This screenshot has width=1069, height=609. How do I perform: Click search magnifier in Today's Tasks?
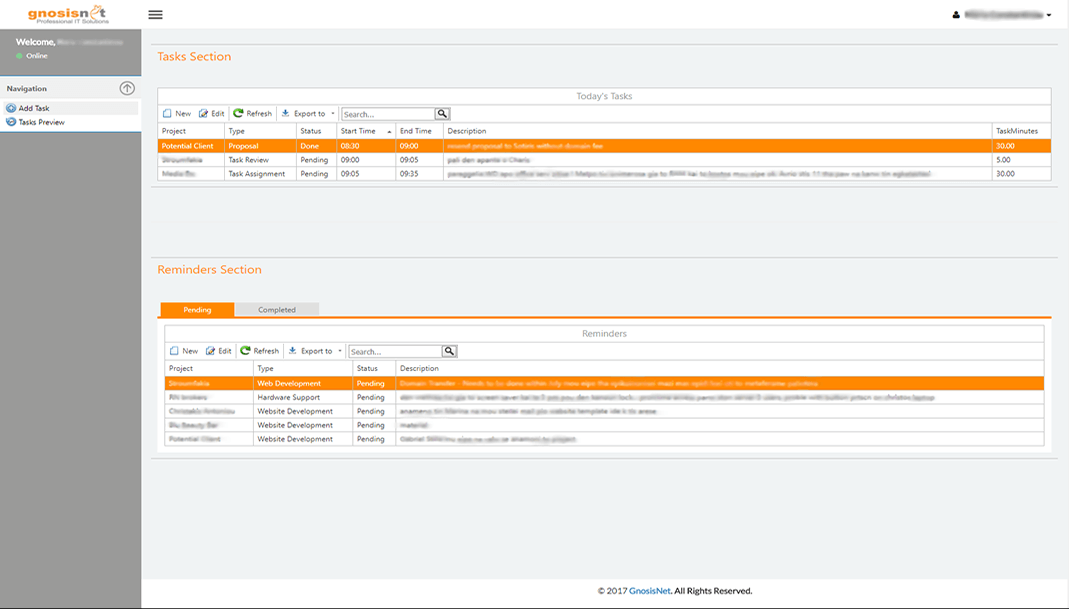pos(443,114)
